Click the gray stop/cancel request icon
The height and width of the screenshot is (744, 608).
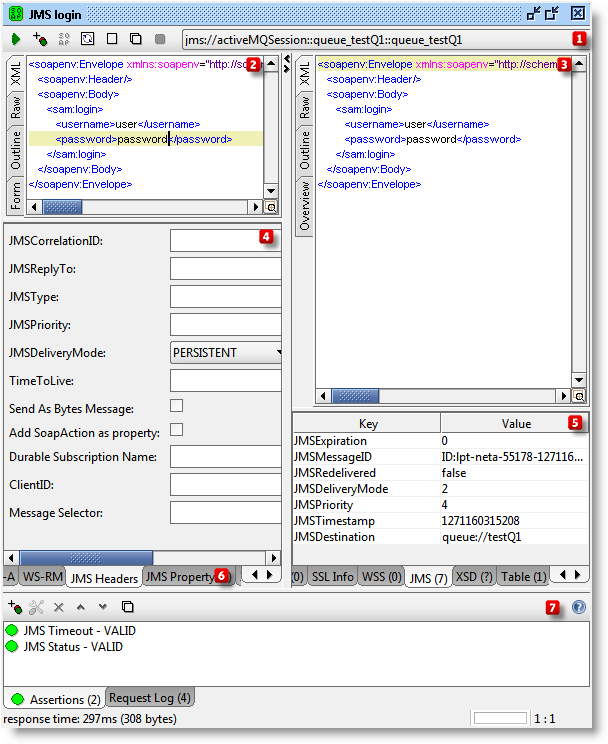[160, 39]
